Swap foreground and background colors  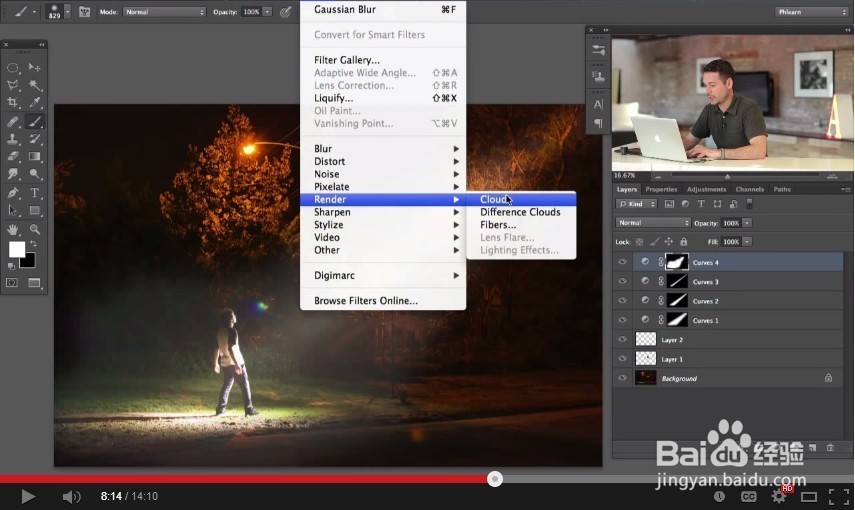pos(34,244)
